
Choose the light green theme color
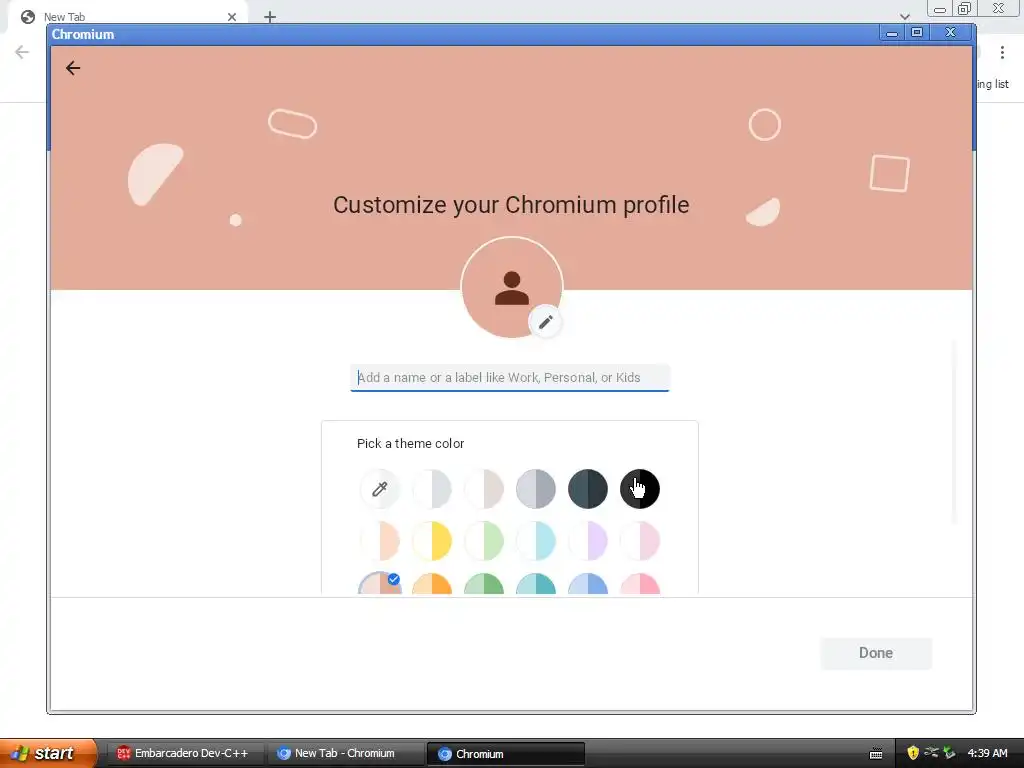484,541
